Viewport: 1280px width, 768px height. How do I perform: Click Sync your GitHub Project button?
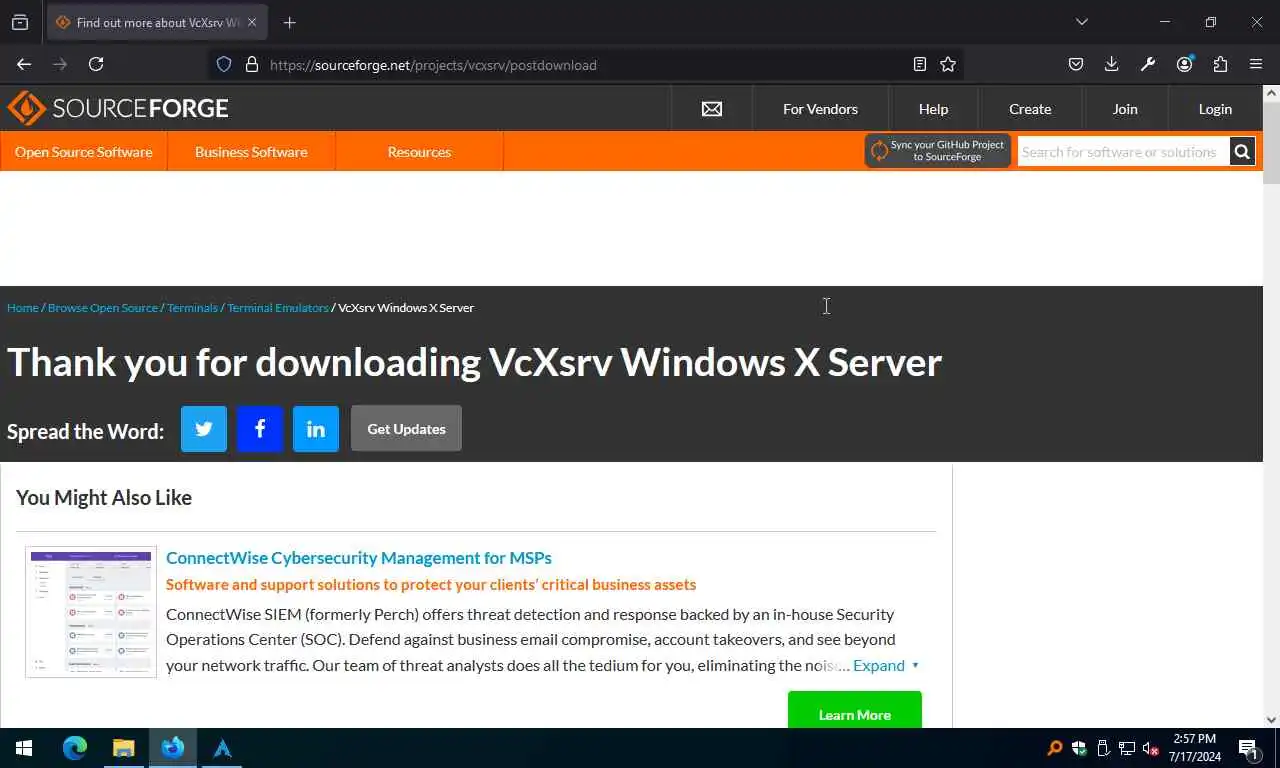pyautogui.click(x=938, y=151)
